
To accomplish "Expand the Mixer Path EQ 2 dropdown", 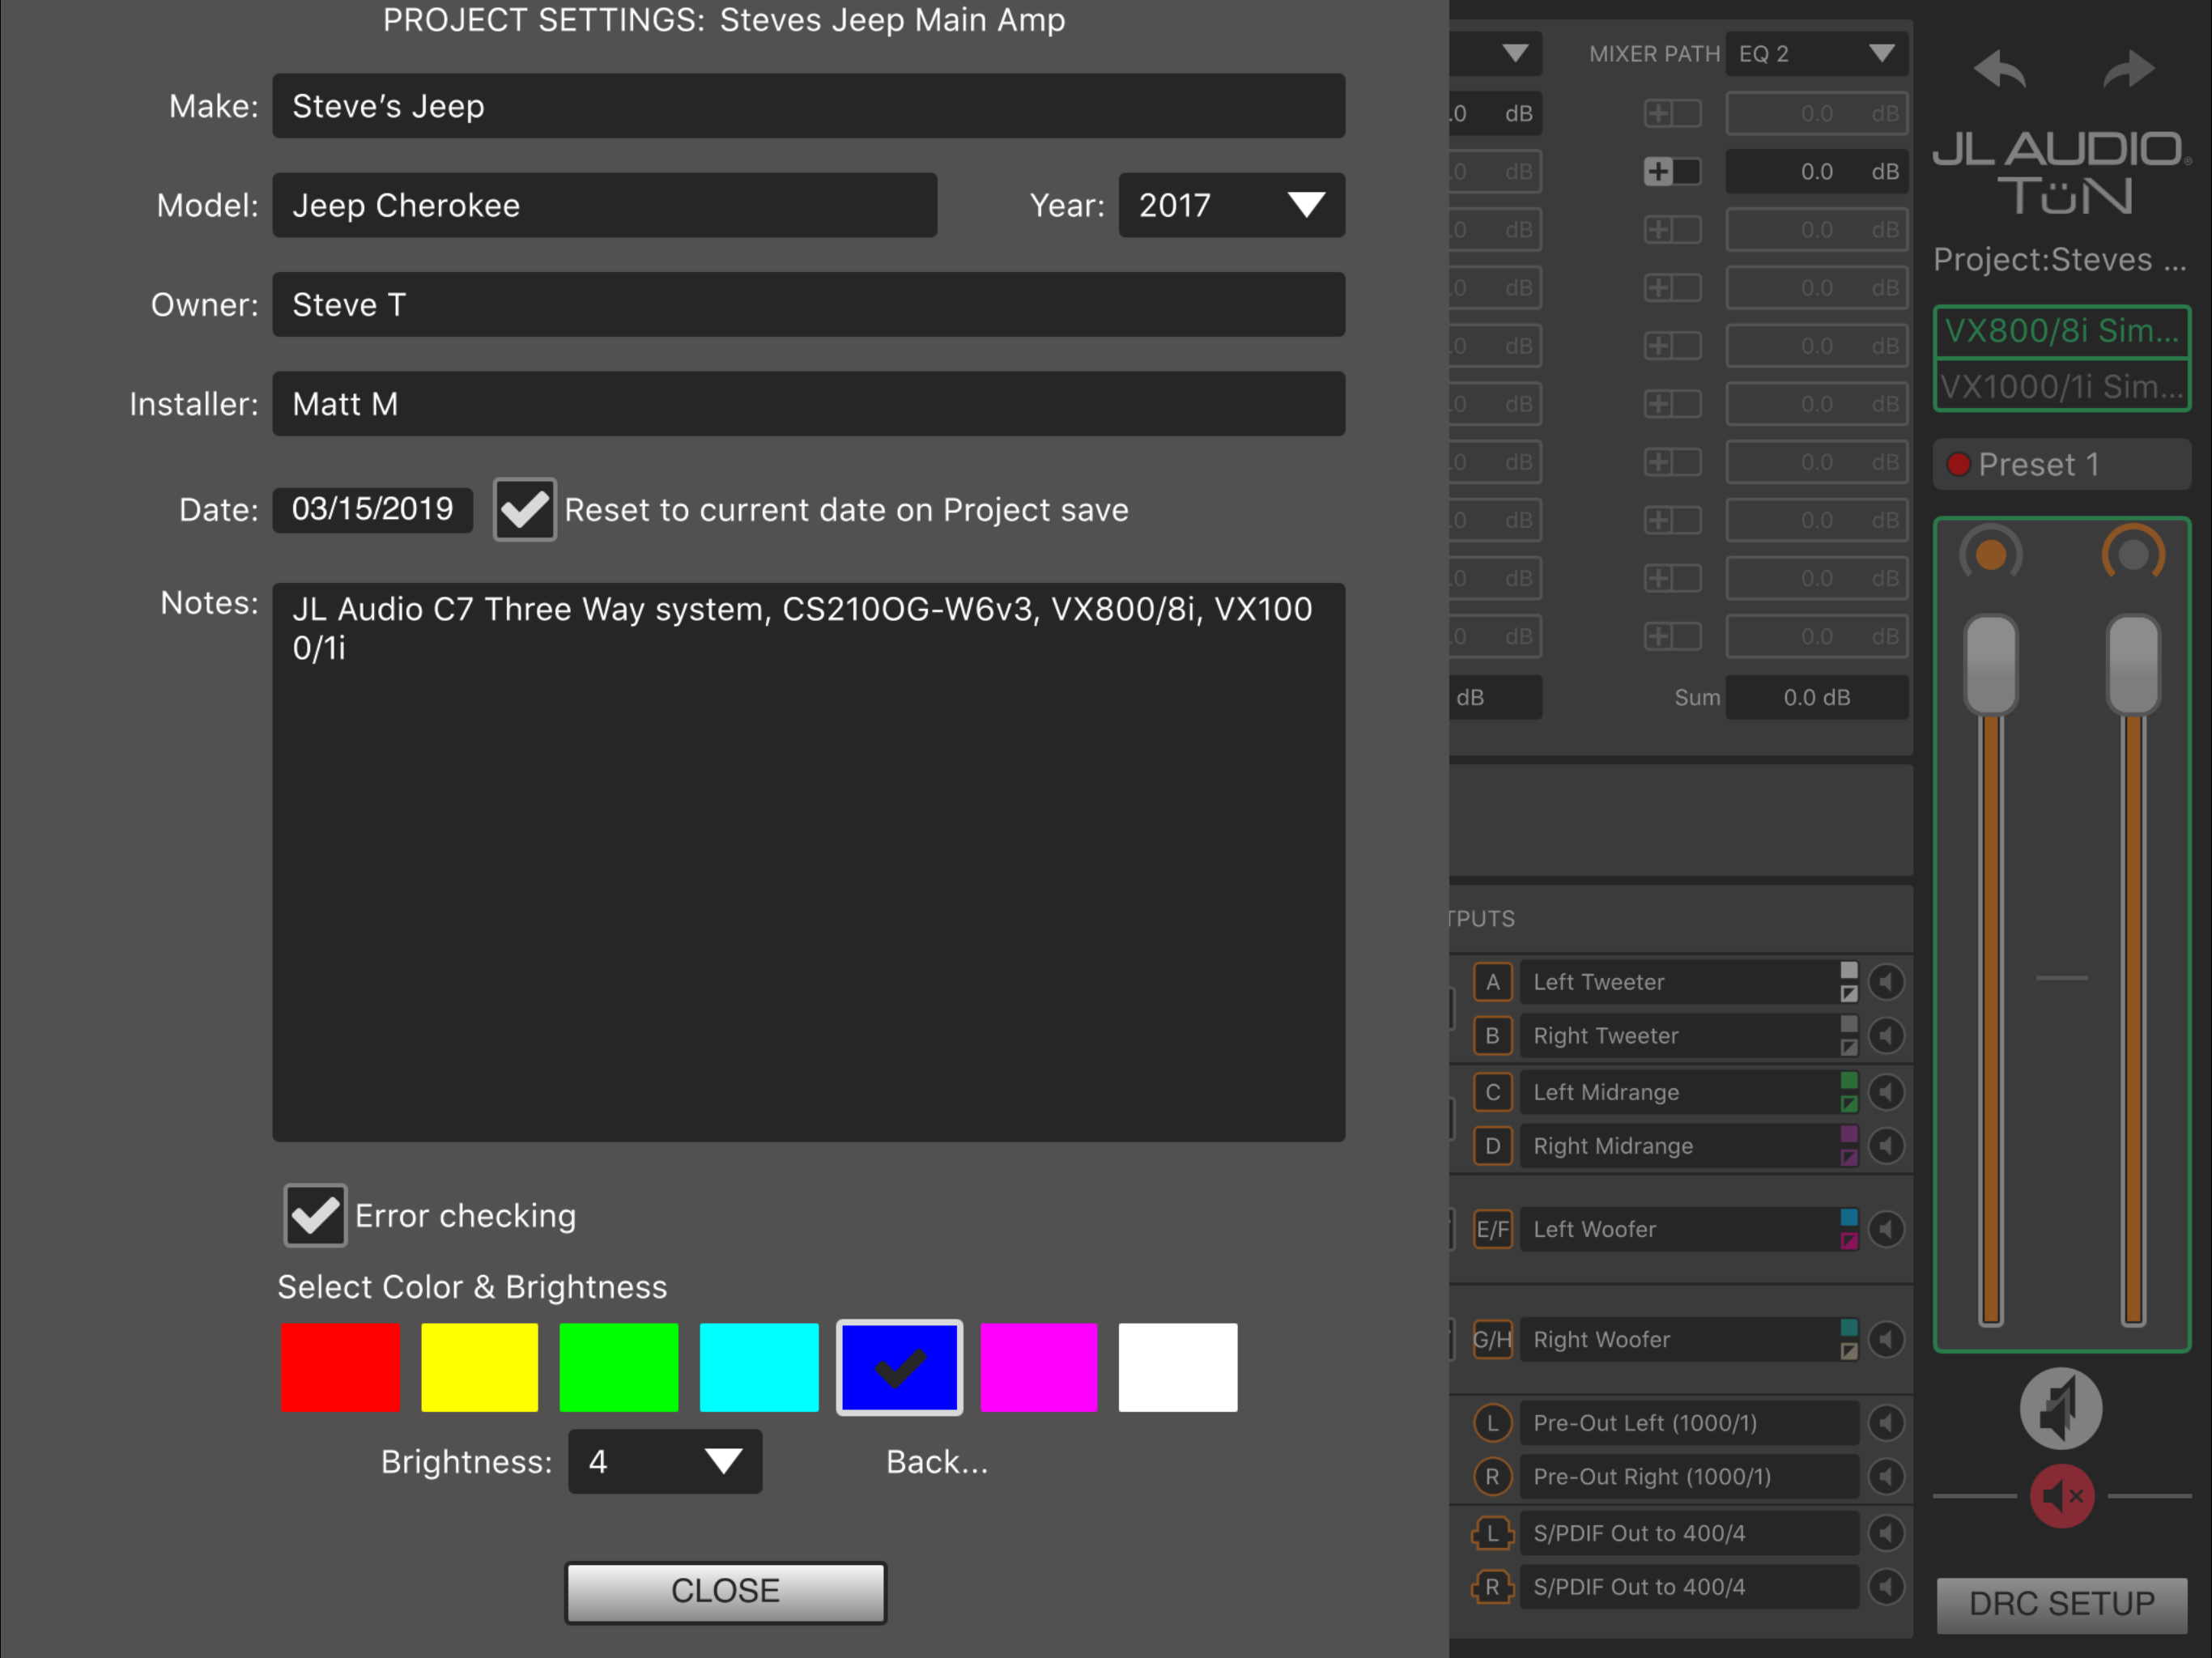I will coord(1816,54).
